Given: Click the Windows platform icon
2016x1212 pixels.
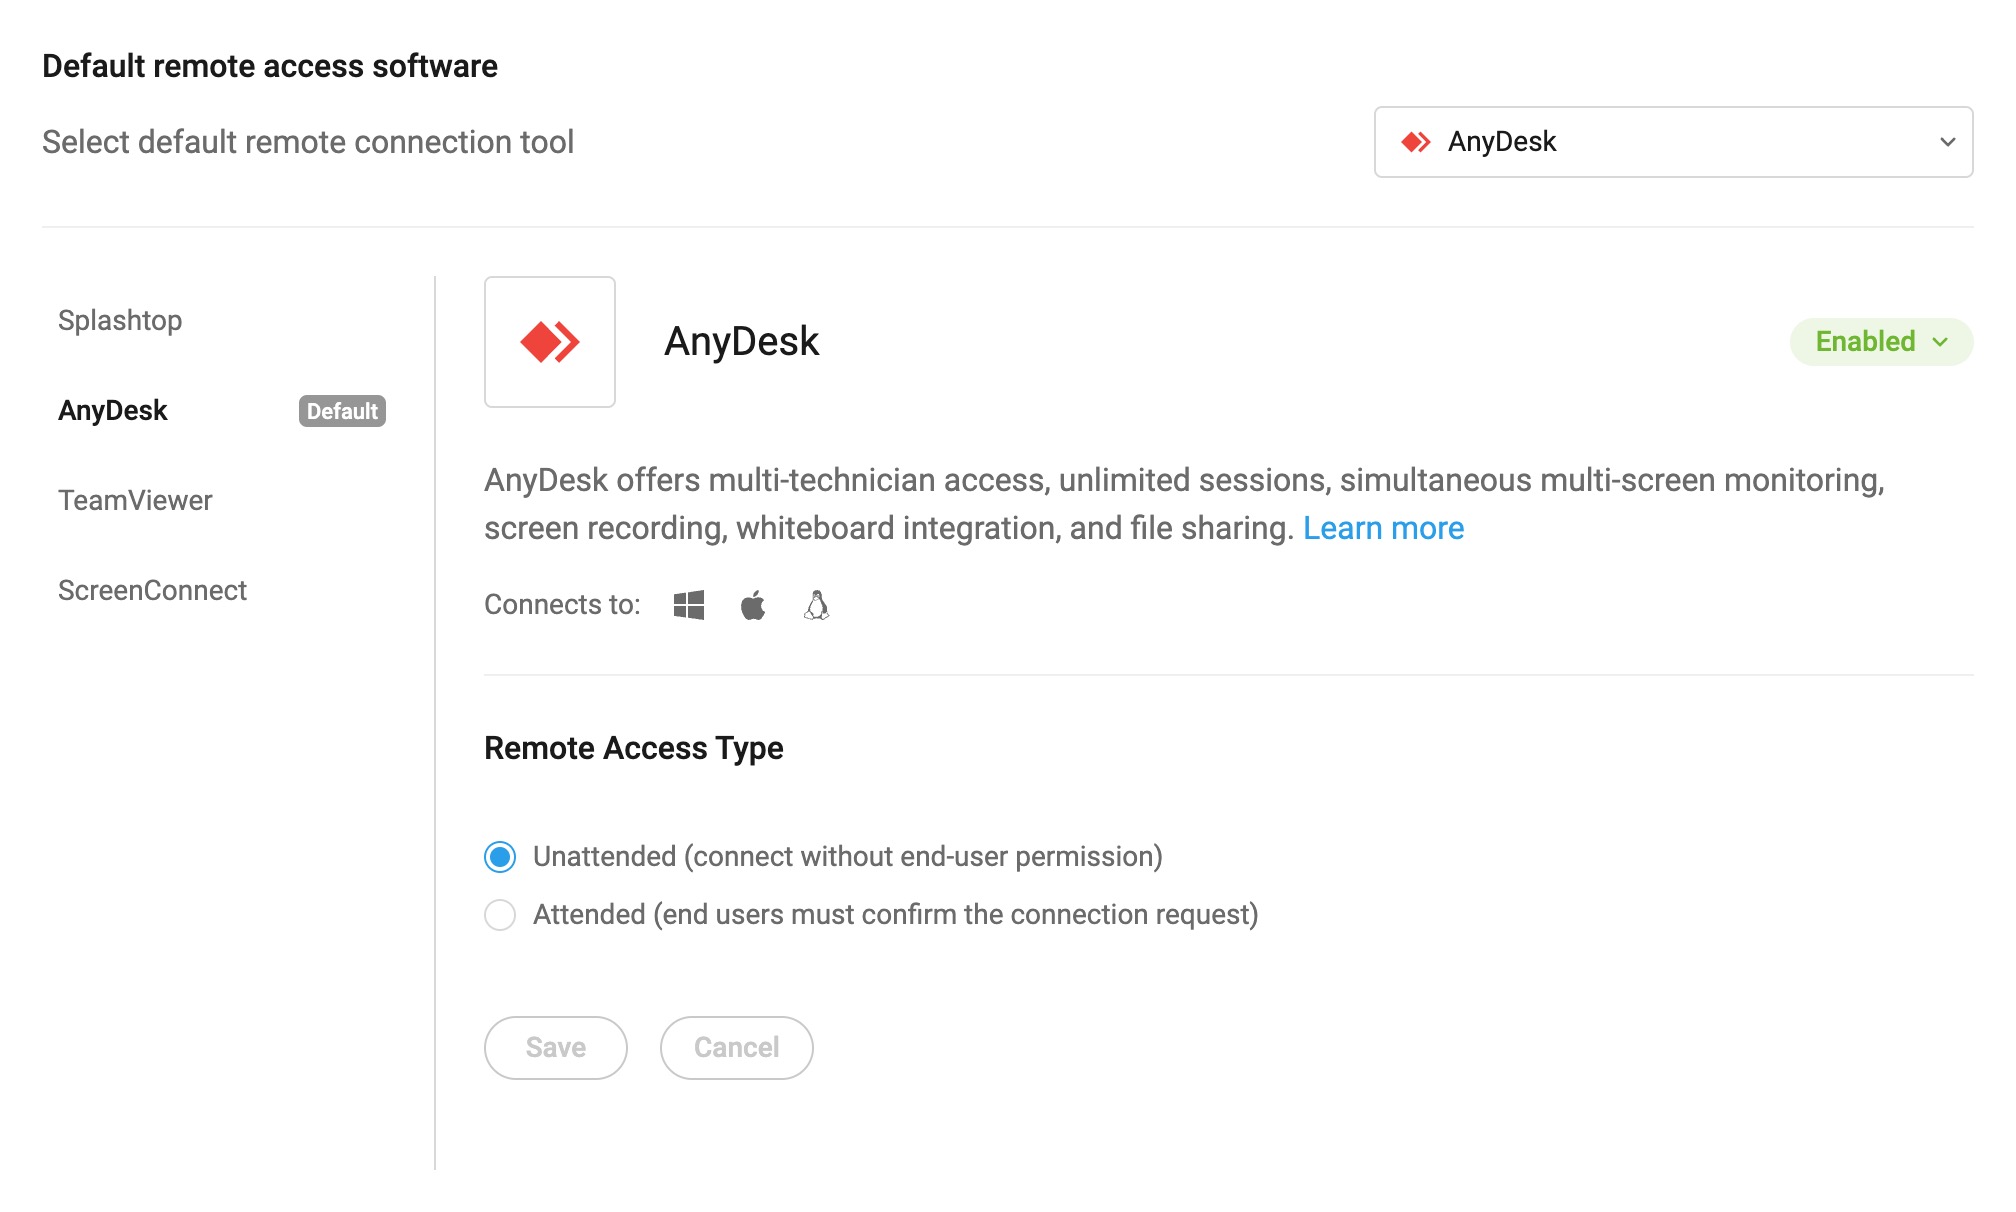Looking at the screenshot, I should click(689, 605).
